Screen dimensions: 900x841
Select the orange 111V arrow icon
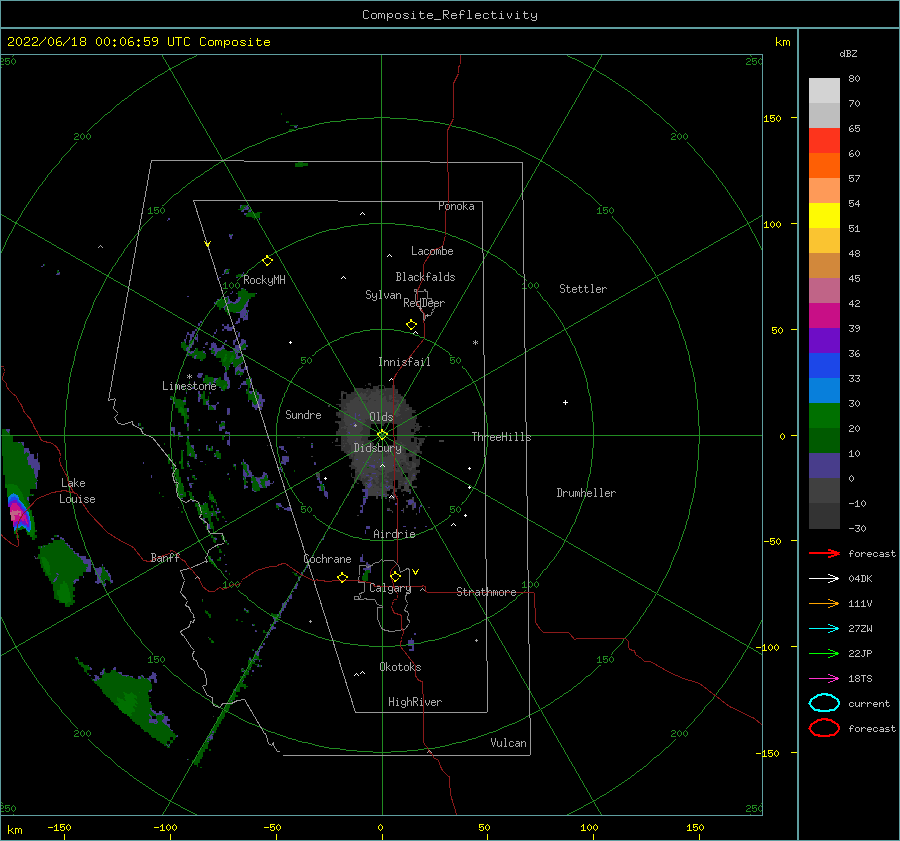824,603
